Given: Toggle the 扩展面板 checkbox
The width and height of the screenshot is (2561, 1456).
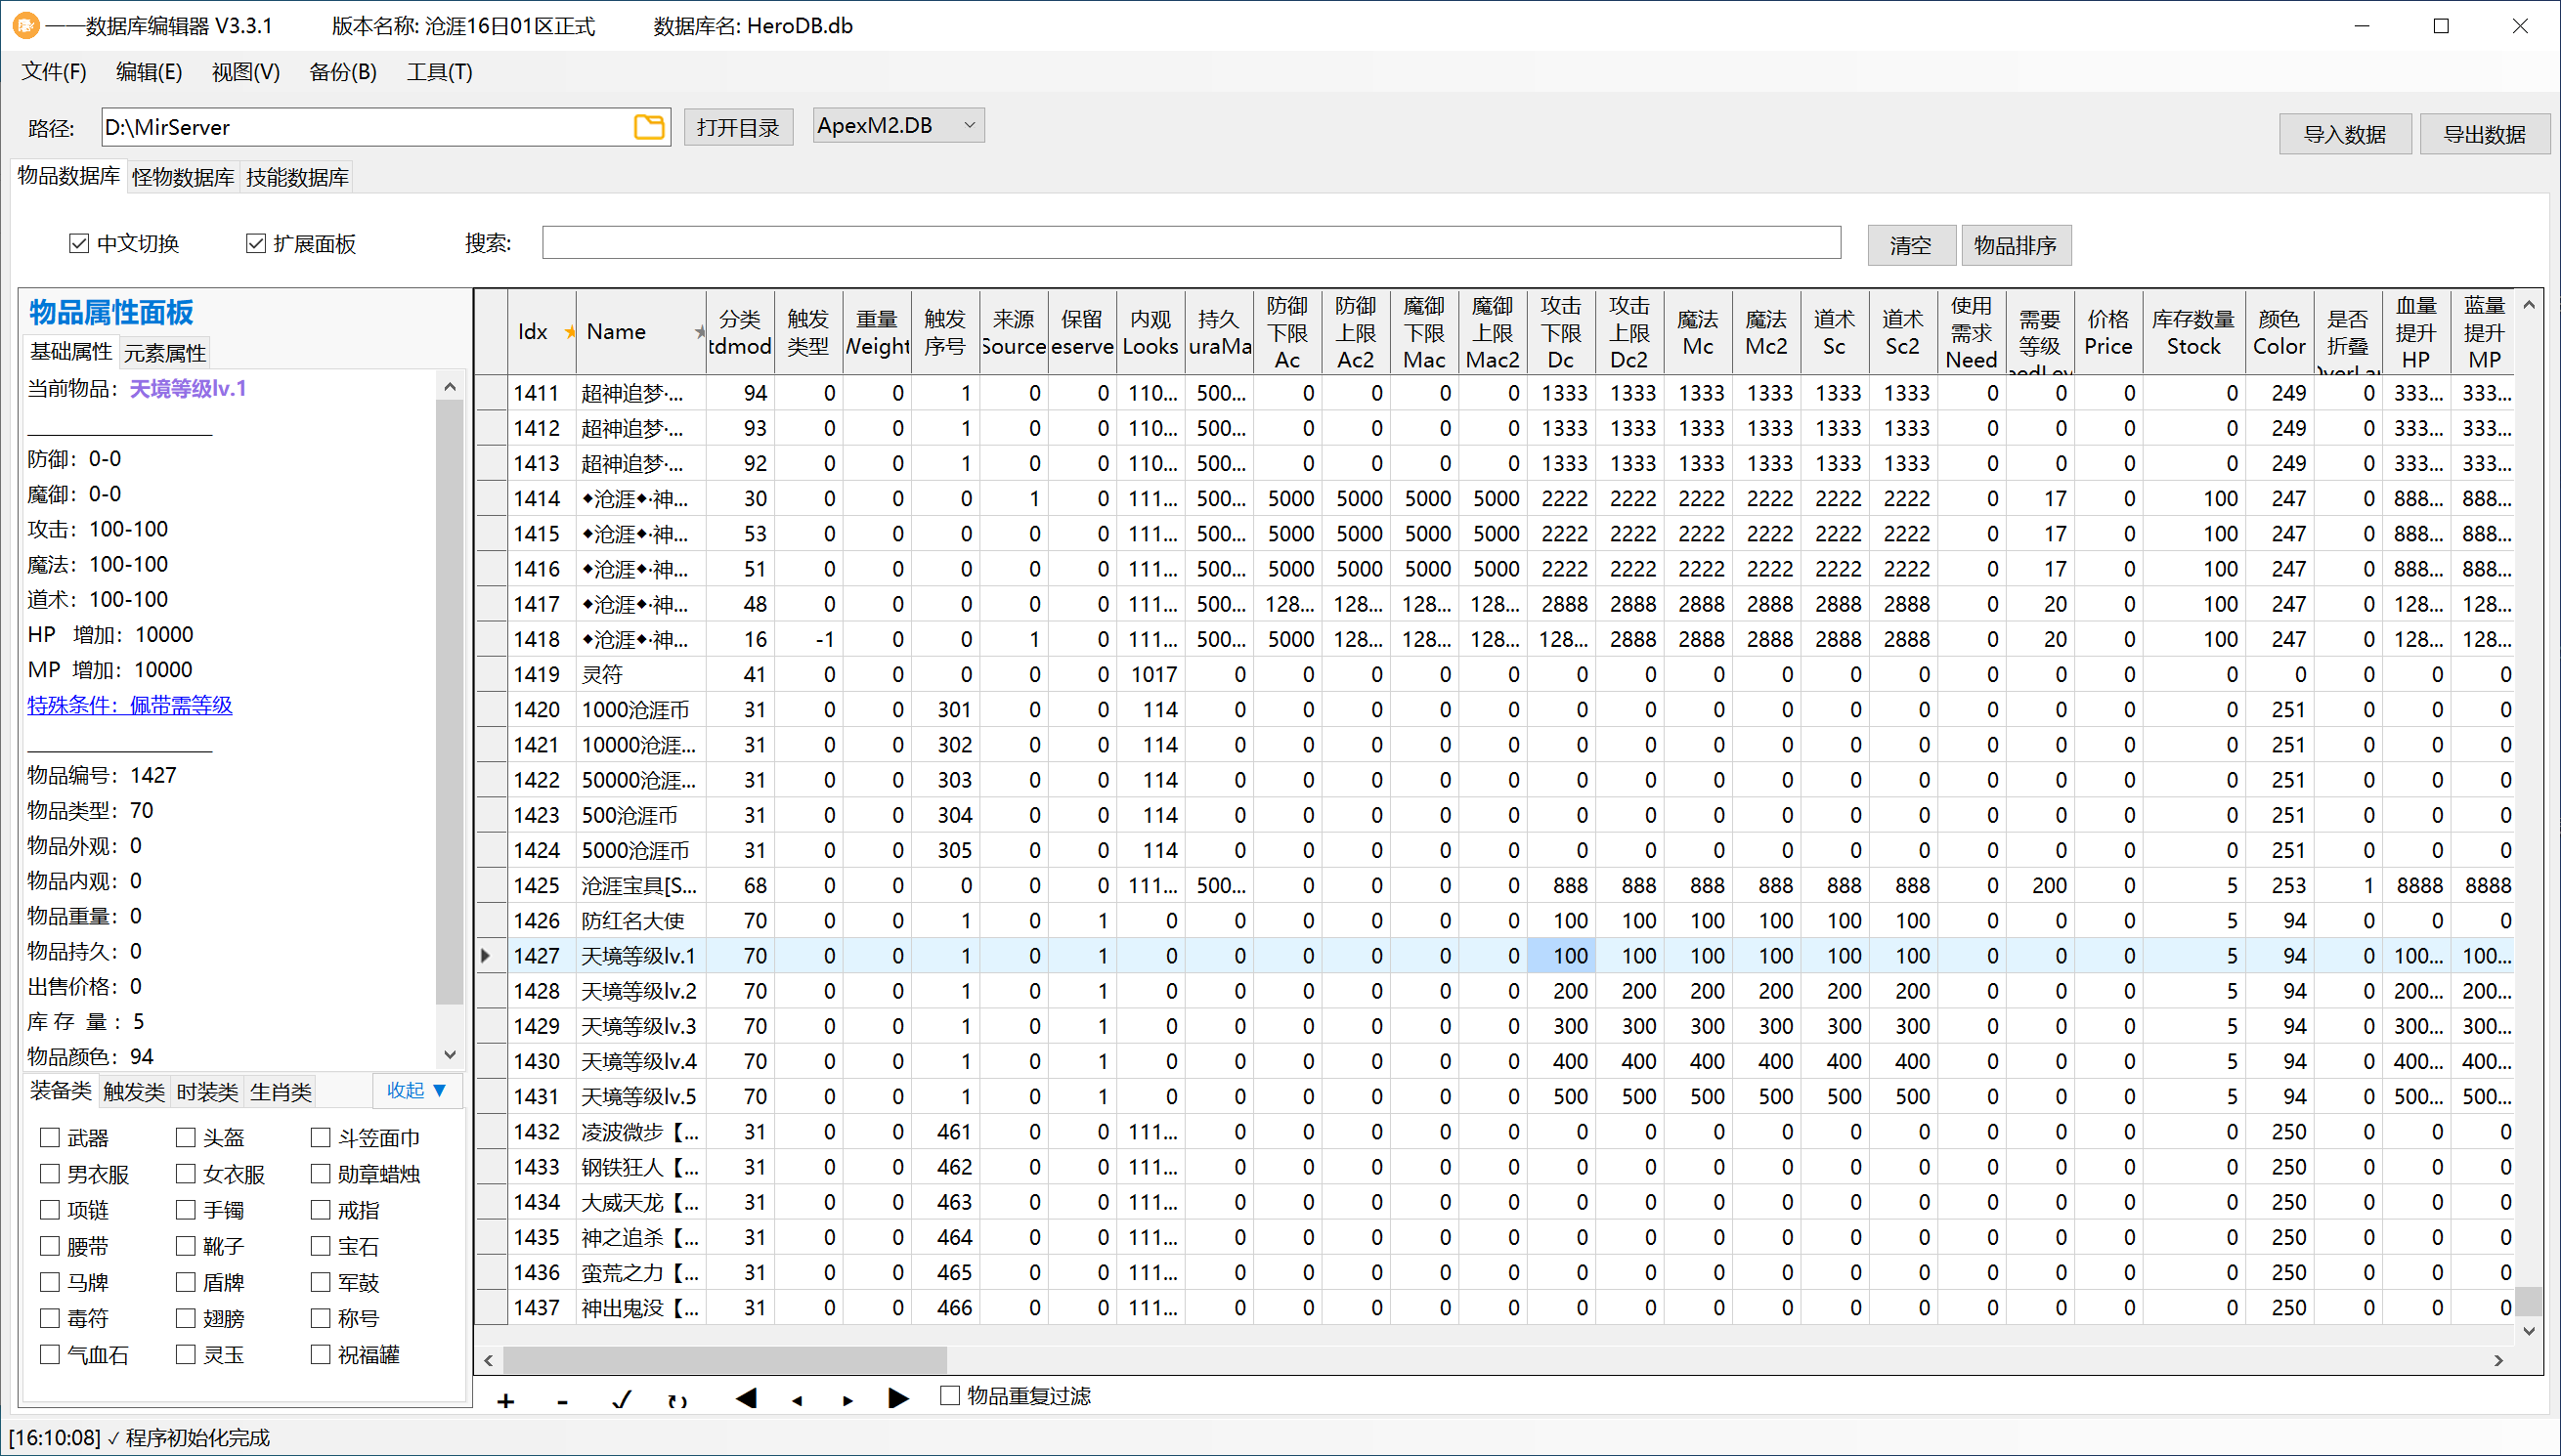Looking at the screenshot, I should [x=256, y=243].
